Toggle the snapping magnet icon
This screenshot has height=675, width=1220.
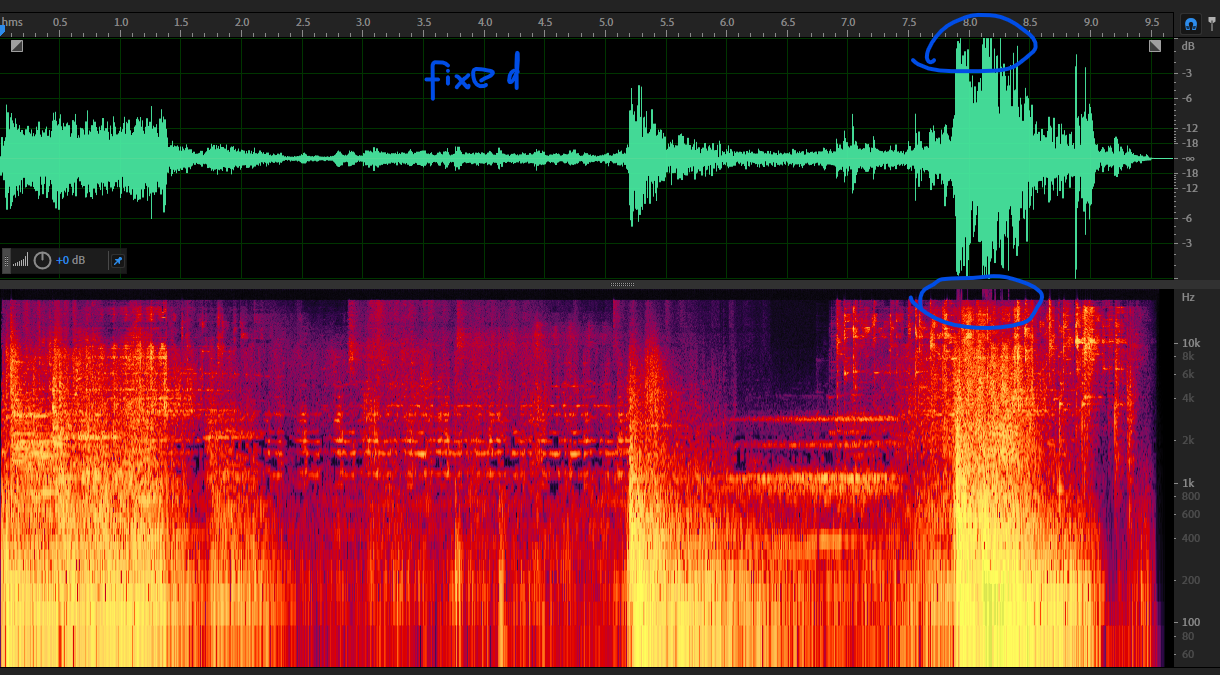[x=1190, y=23]
